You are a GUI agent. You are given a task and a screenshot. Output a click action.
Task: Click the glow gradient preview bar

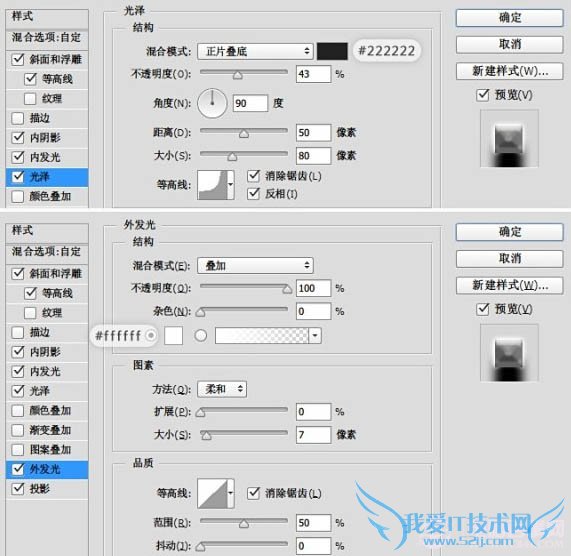click(262, 335)
